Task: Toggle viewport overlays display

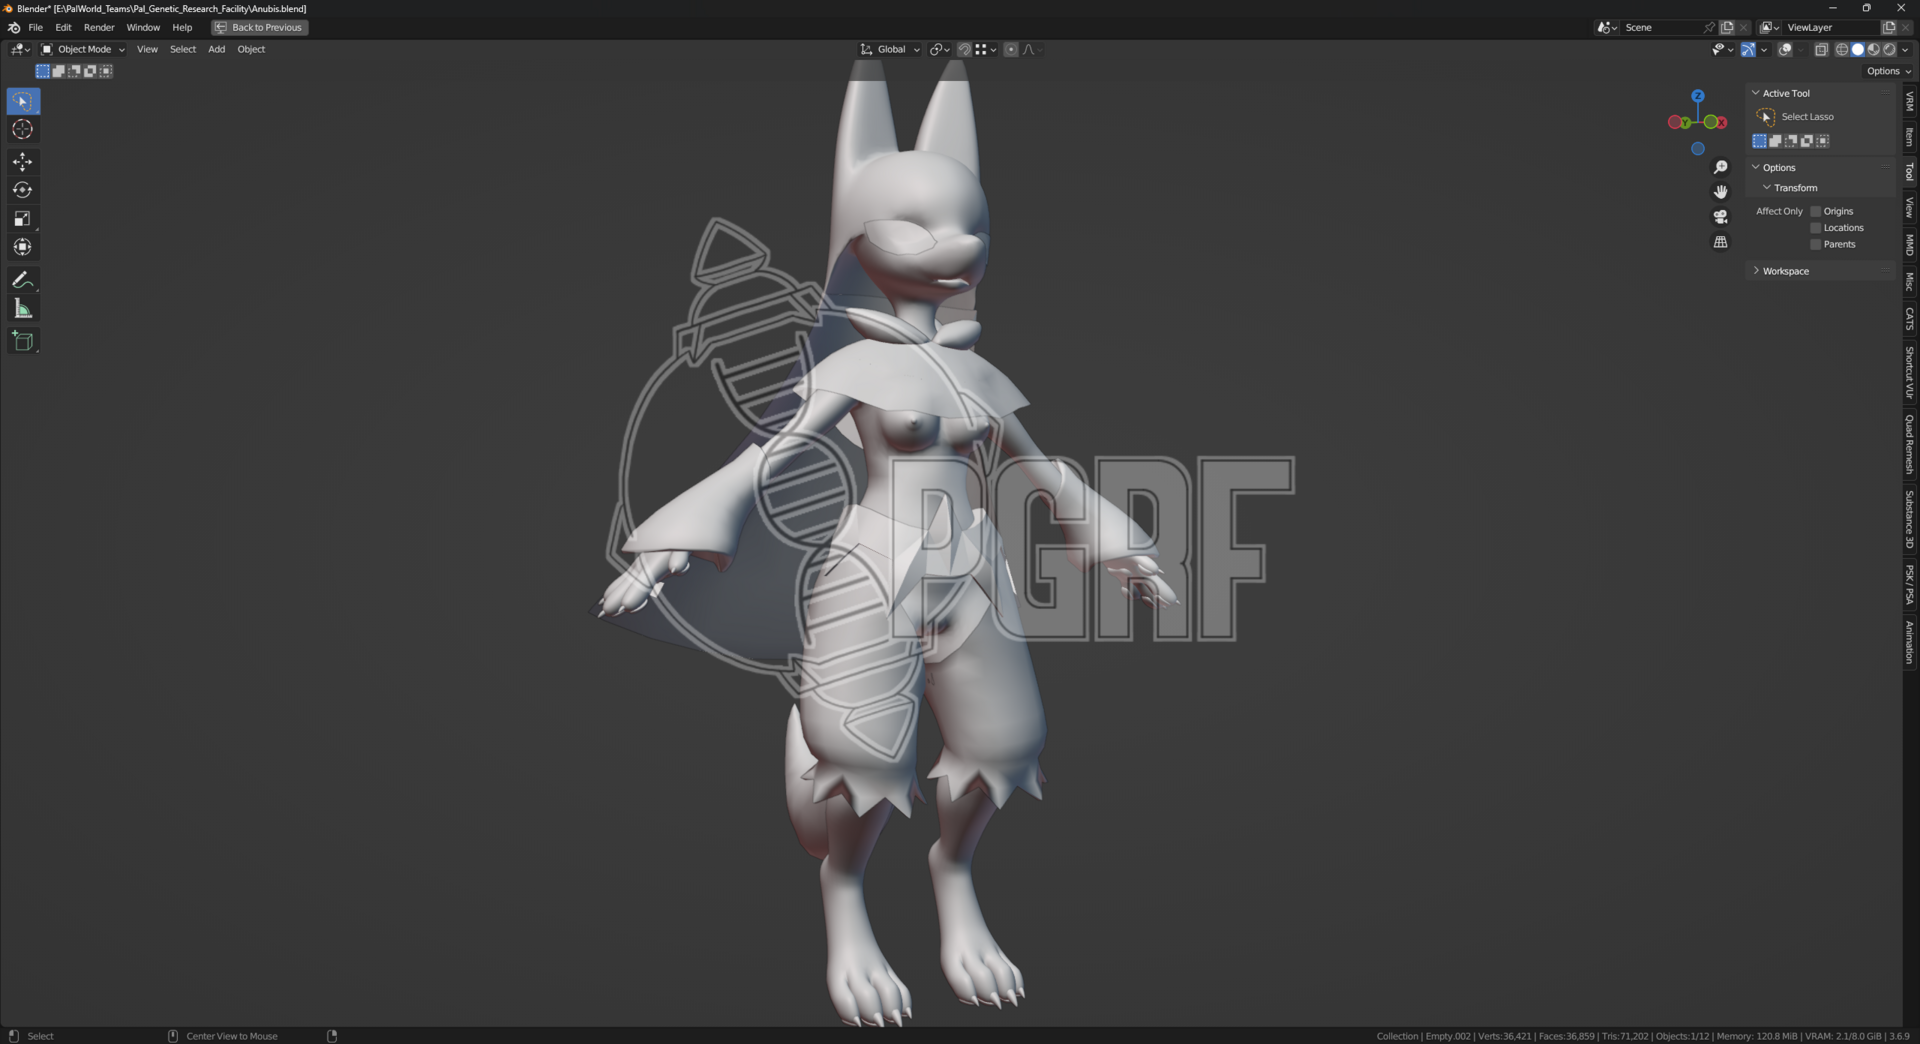Action: (1785, 49)
